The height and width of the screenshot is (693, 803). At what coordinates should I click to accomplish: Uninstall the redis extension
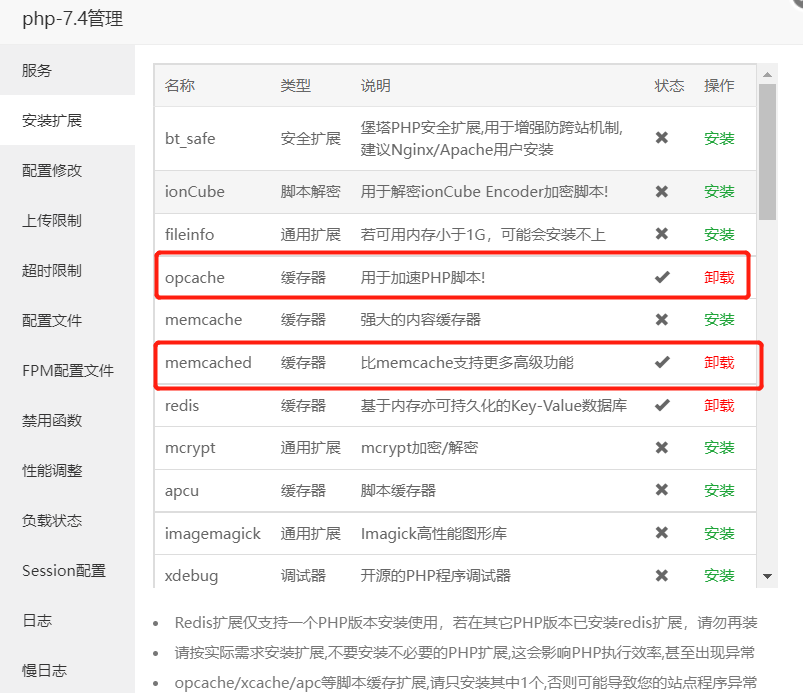click(x=719, y=406)
